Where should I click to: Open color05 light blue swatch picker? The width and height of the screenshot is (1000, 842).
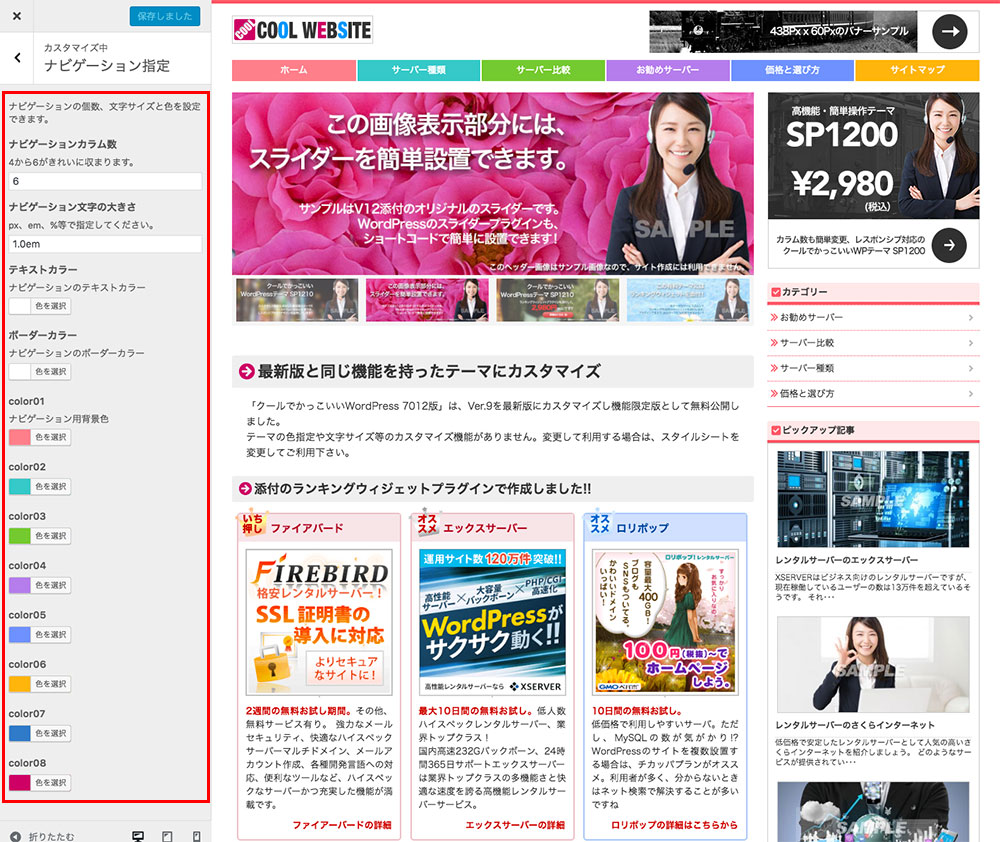point(40,635)
